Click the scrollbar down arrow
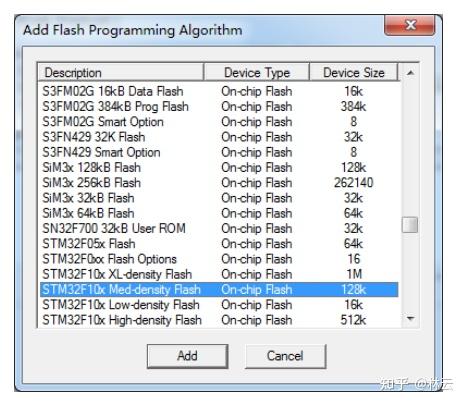The image size is (465, 404). (x=411, y=319)
